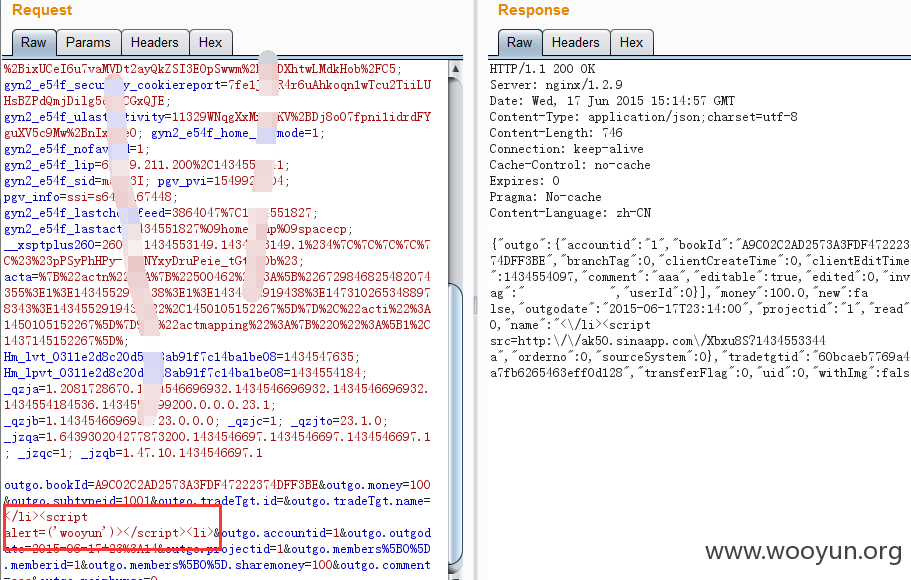
Task: Open the Response Hex tab
Action: point(632,42)
